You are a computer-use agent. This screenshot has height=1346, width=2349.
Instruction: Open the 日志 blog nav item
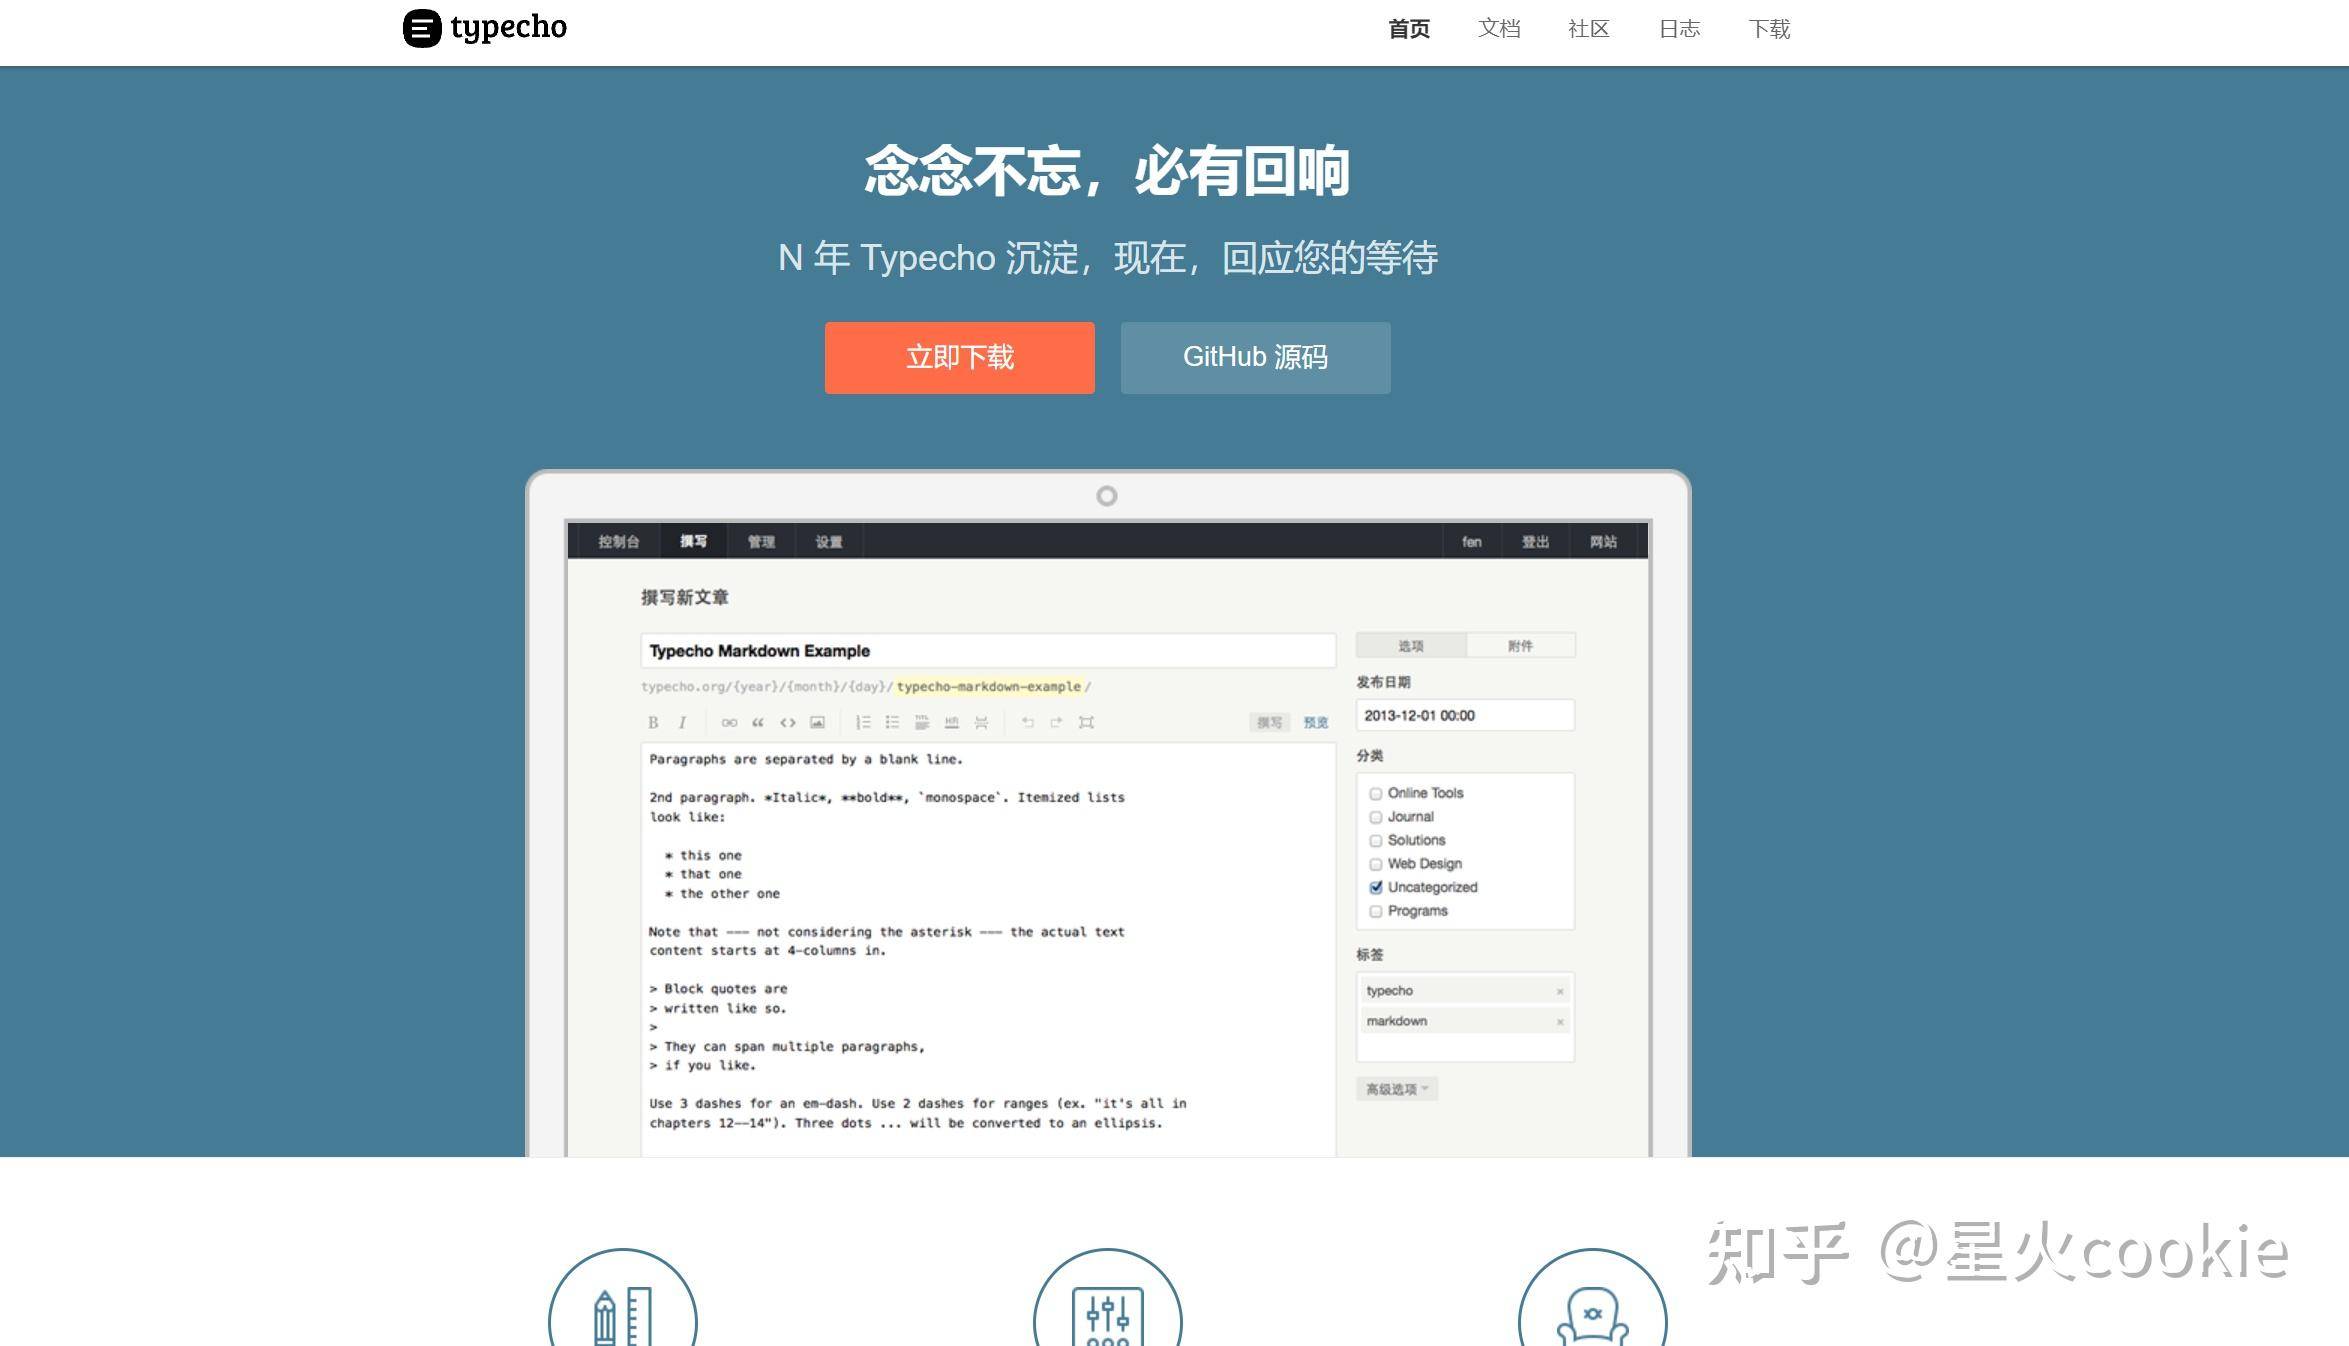[x=1679, y=29]
